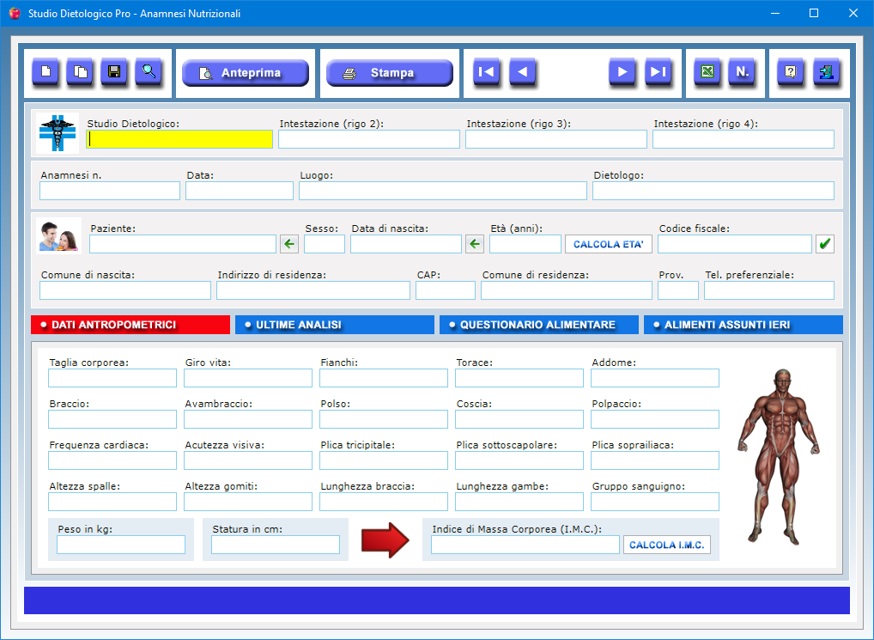Click the Taglia corporea field
The height and width of the screenshot is (640, 874).
click(113, 378)
